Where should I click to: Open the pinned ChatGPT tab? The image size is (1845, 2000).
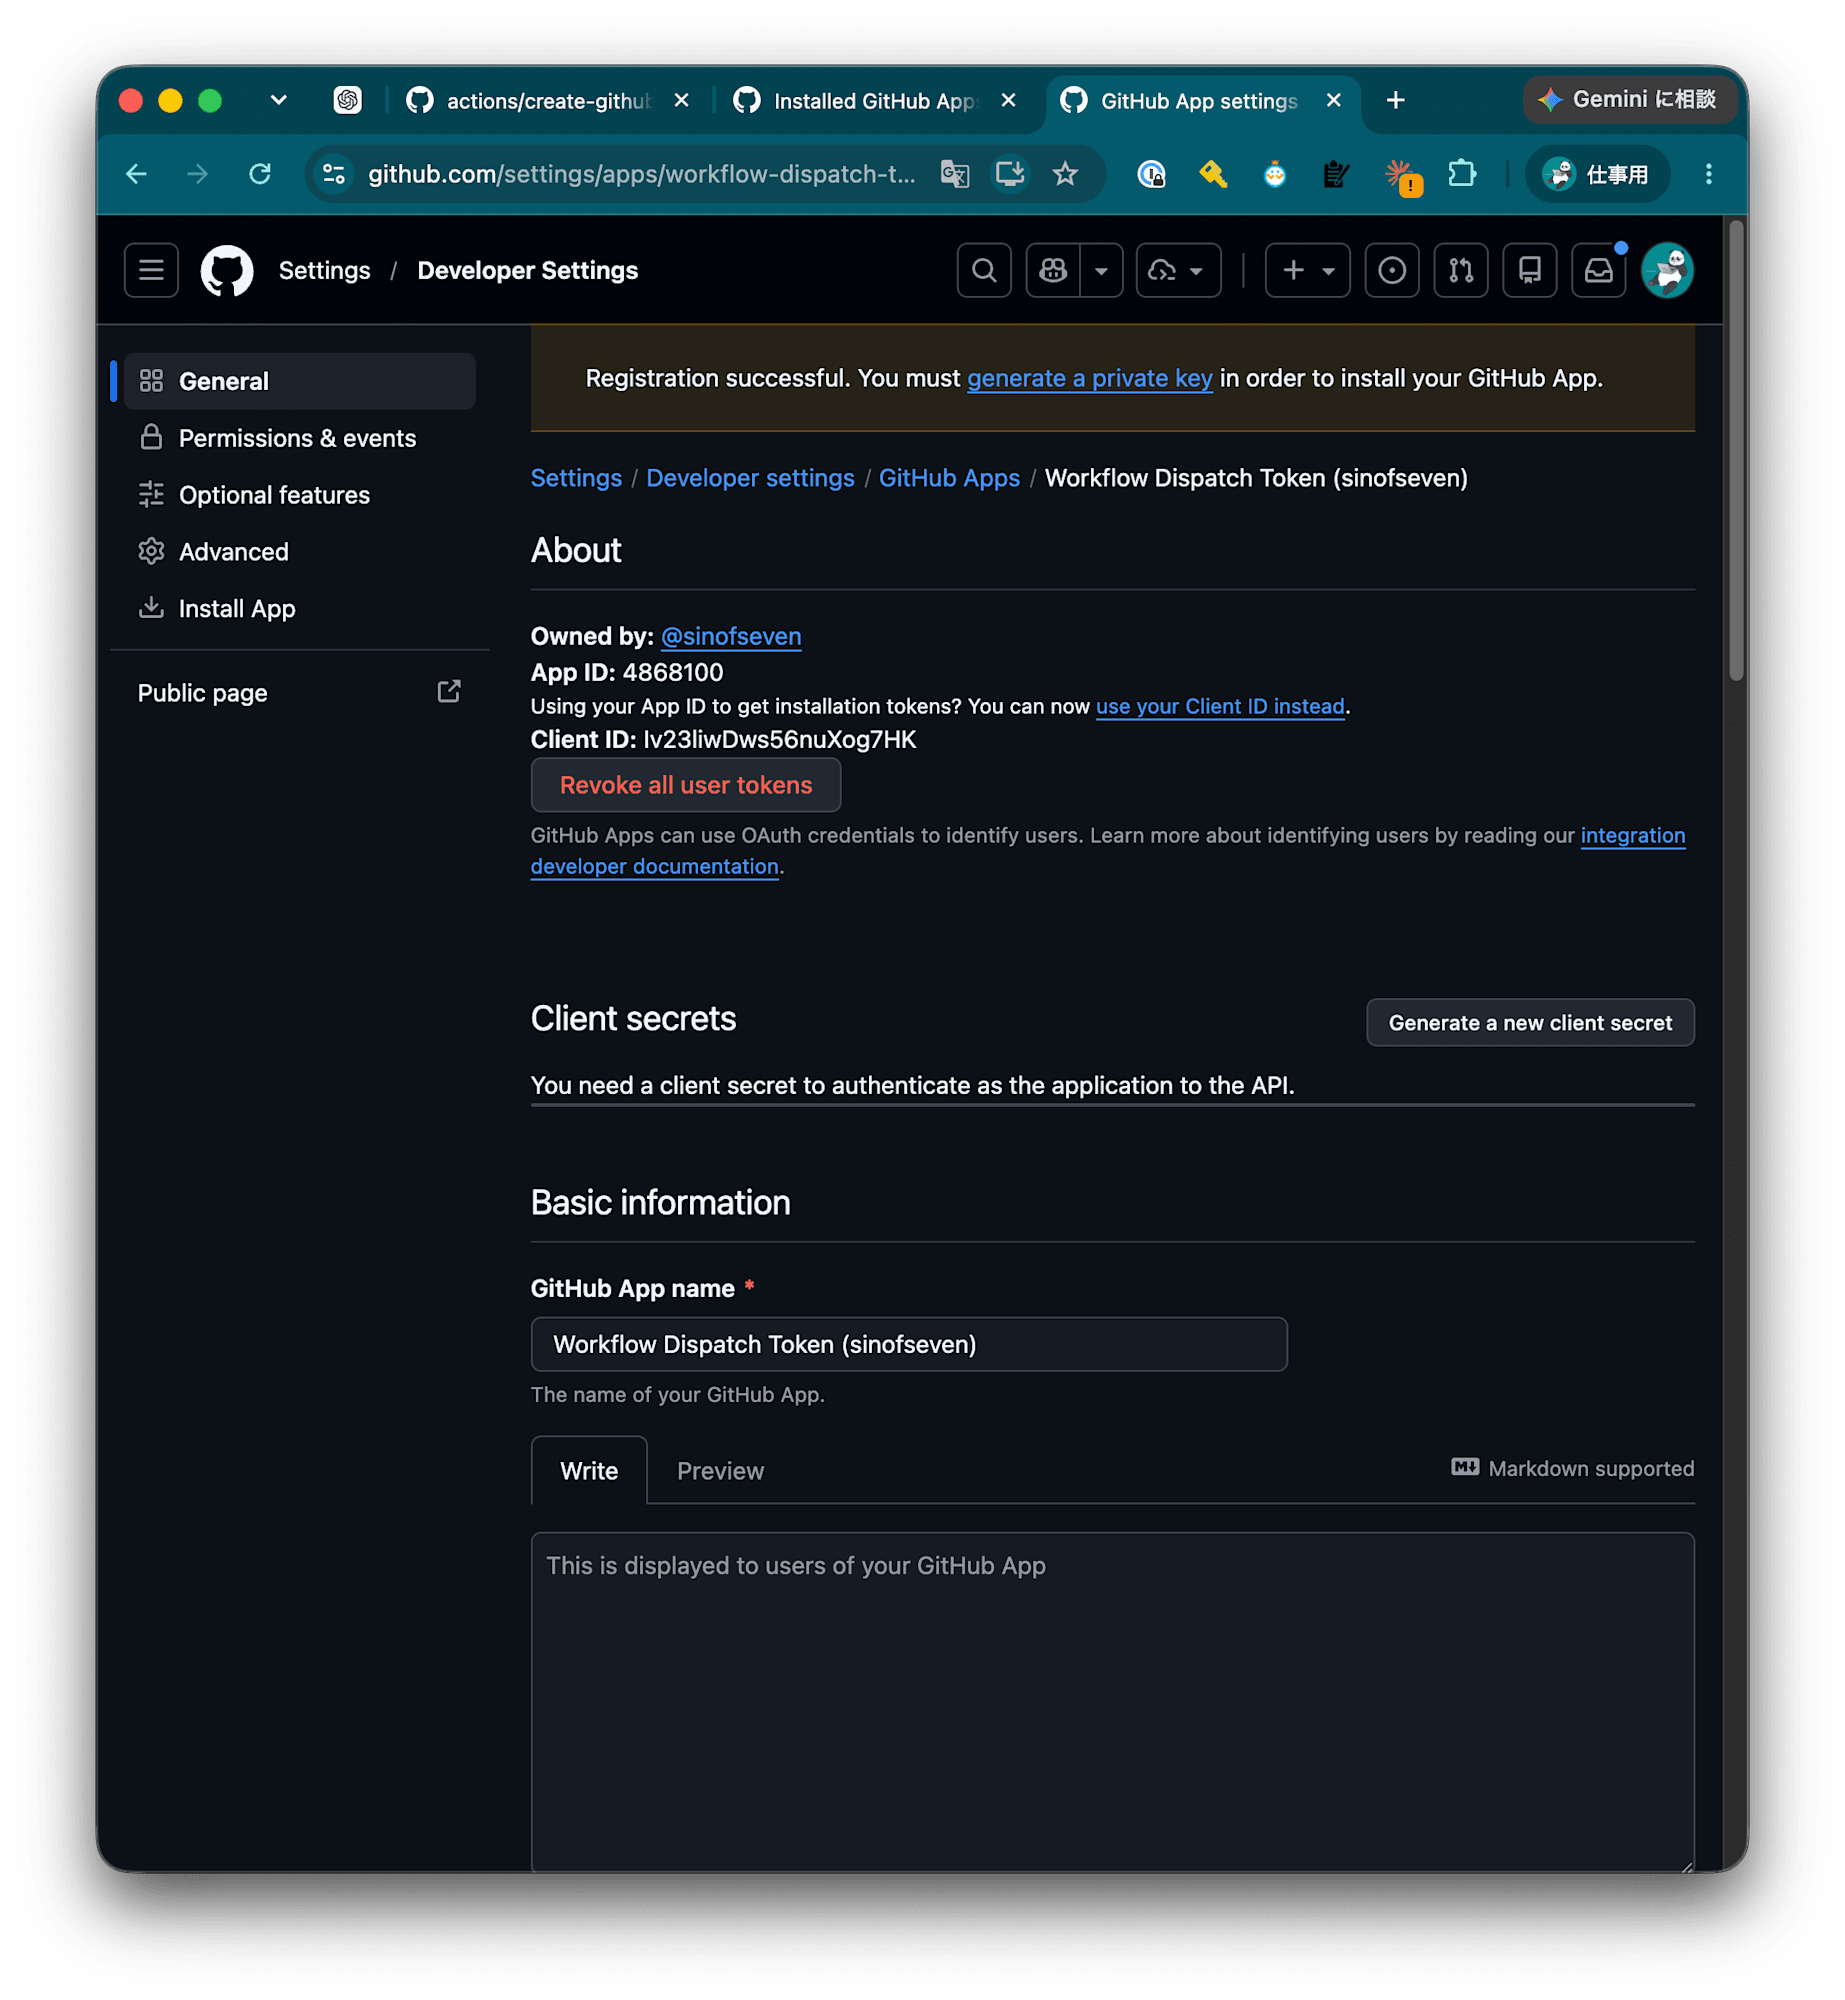(347, 100)
